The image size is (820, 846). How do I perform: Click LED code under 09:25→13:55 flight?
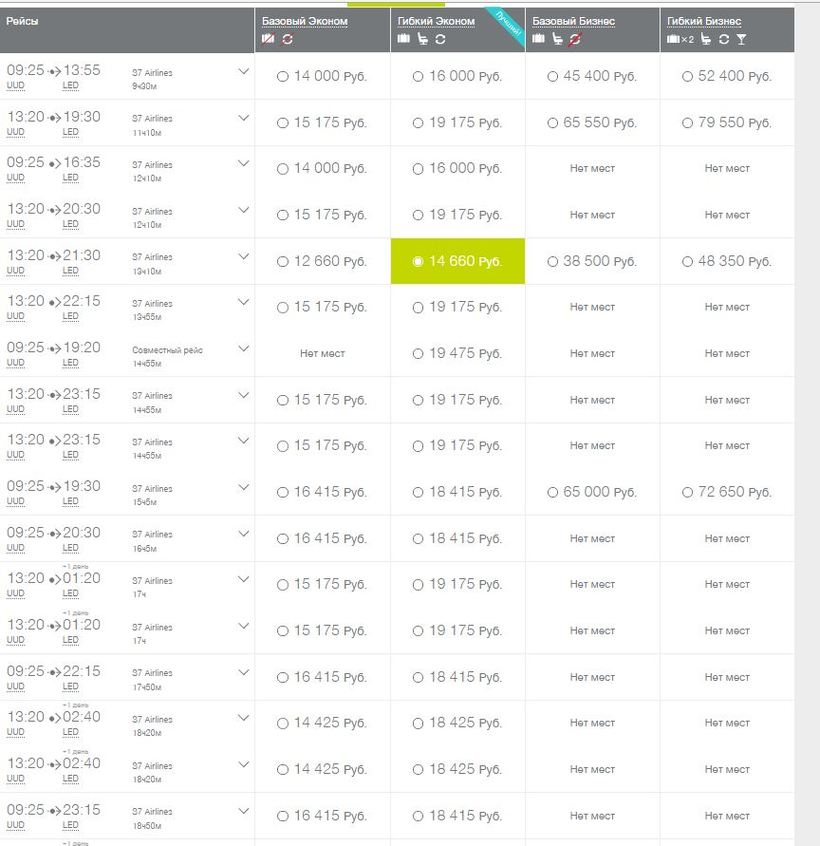point(70,85)
